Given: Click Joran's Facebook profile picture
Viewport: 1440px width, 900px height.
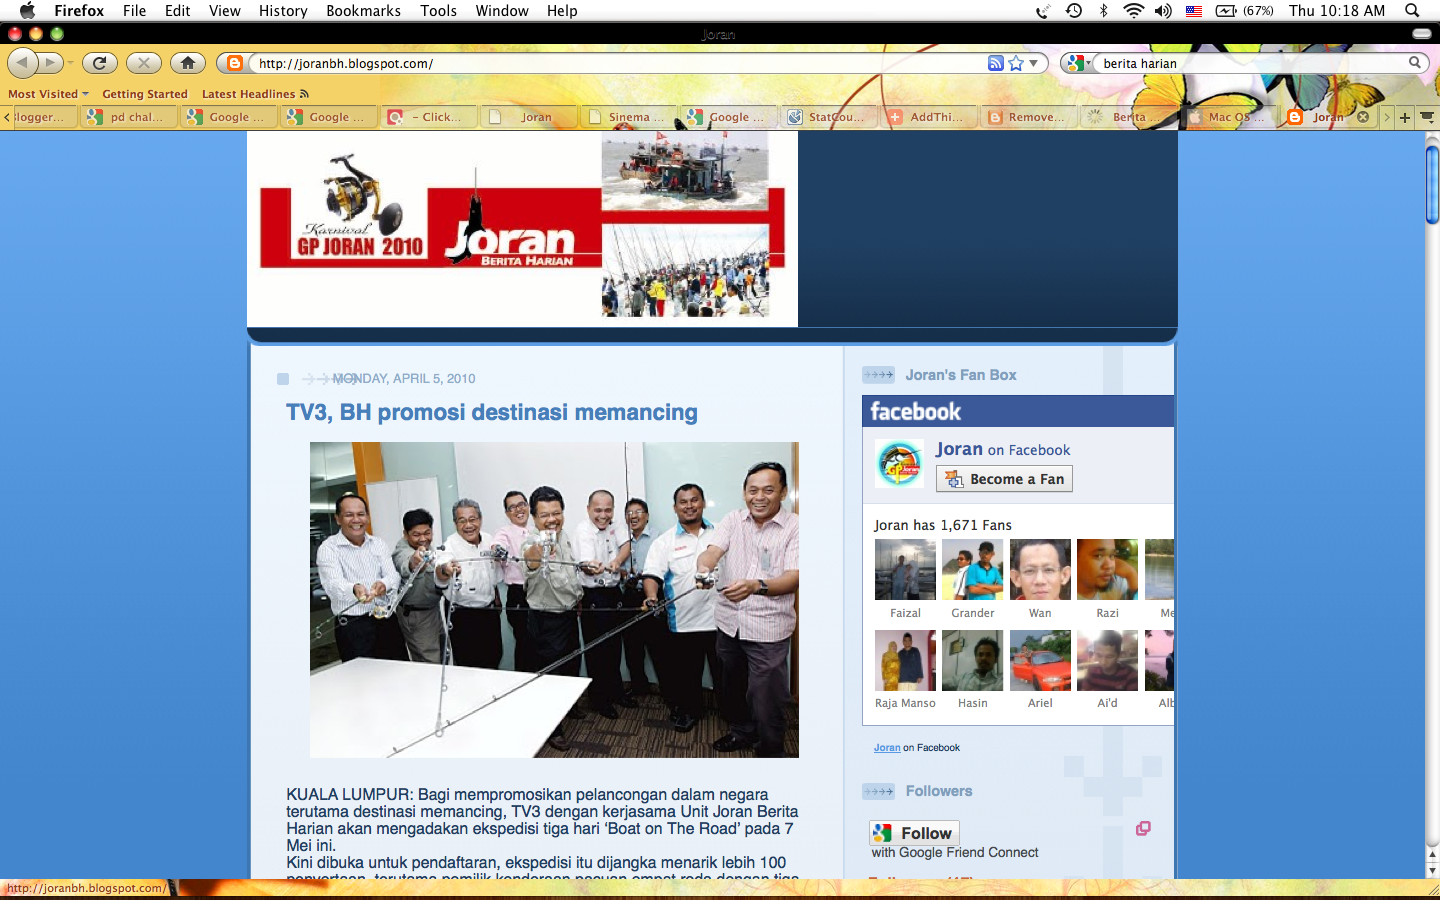Looking at the screenshot, I should click(899, 463).
